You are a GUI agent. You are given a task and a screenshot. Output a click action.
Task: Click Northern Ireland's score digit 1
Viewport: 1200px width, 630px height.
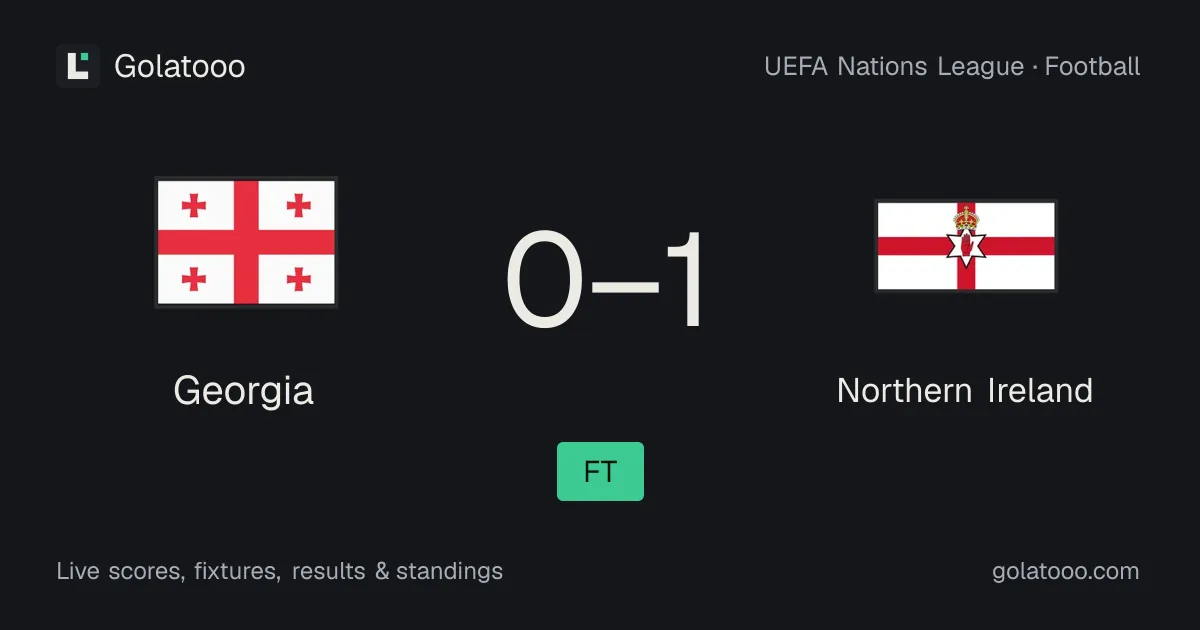(685, 280)
